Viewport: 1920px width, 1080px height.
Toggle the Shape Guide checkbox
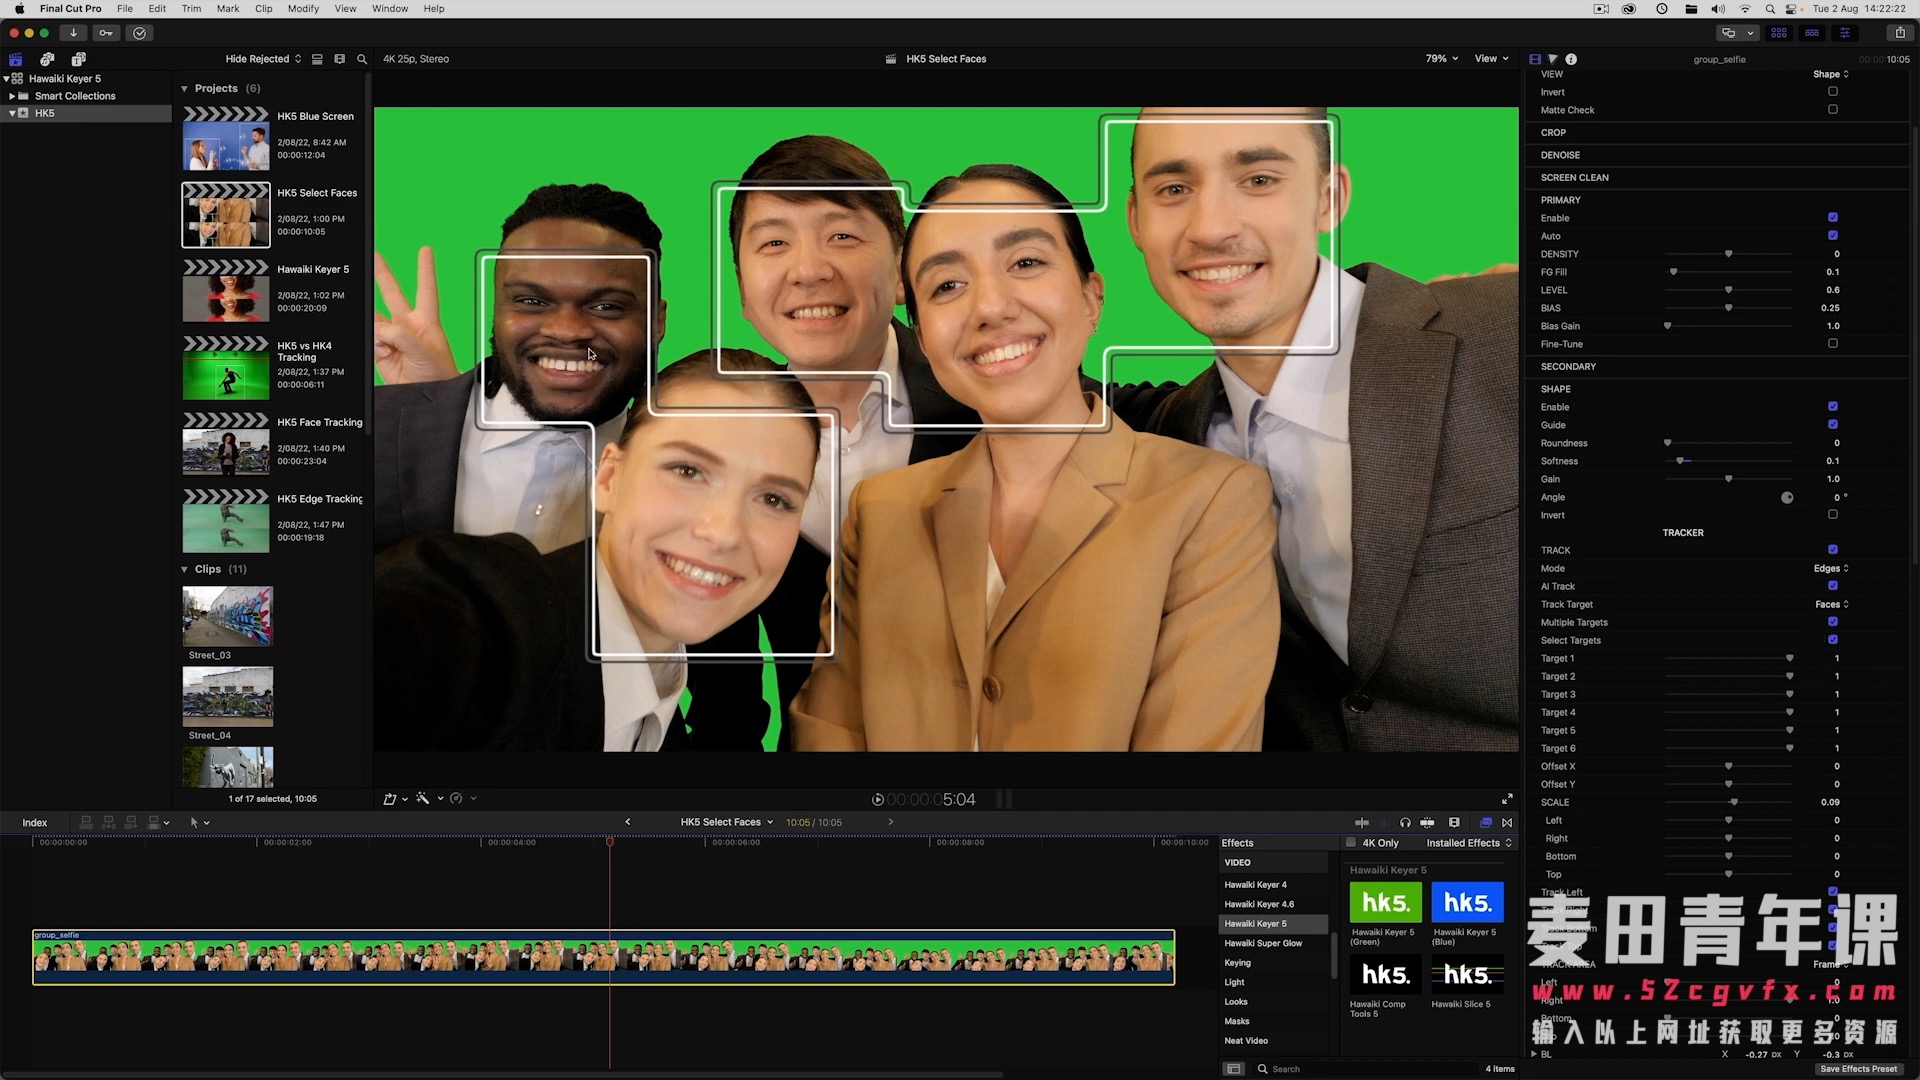[x=1833, y=424]
